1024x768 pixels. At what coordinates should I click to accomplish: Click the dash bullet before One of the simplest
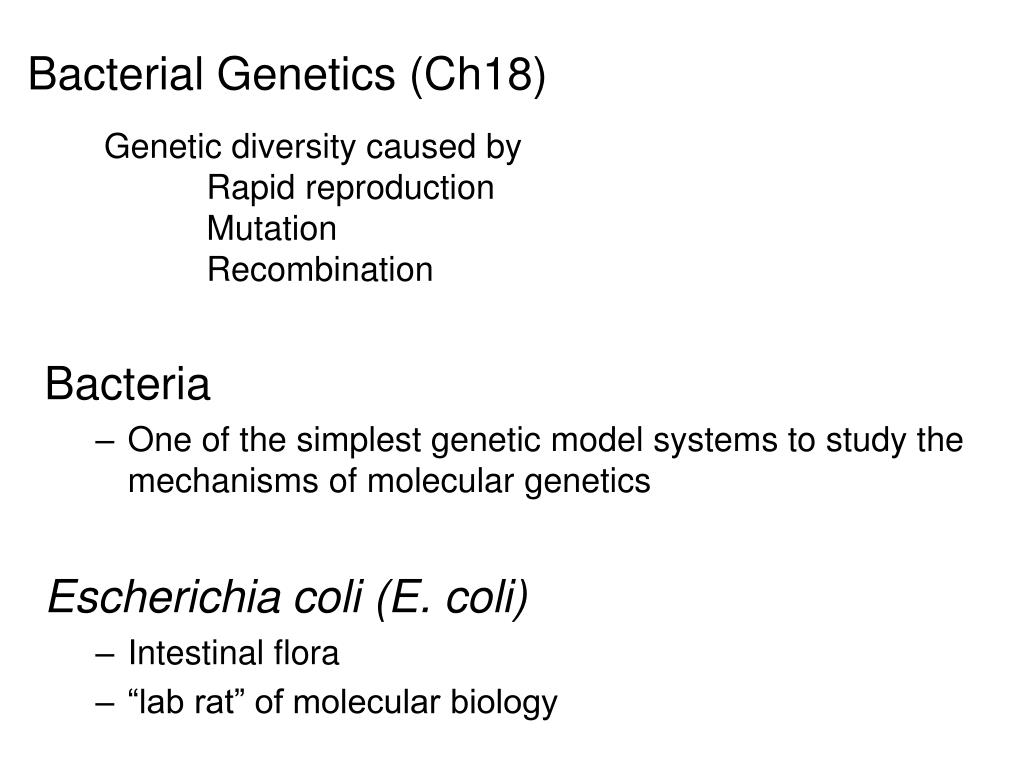[x=105, y=441]
